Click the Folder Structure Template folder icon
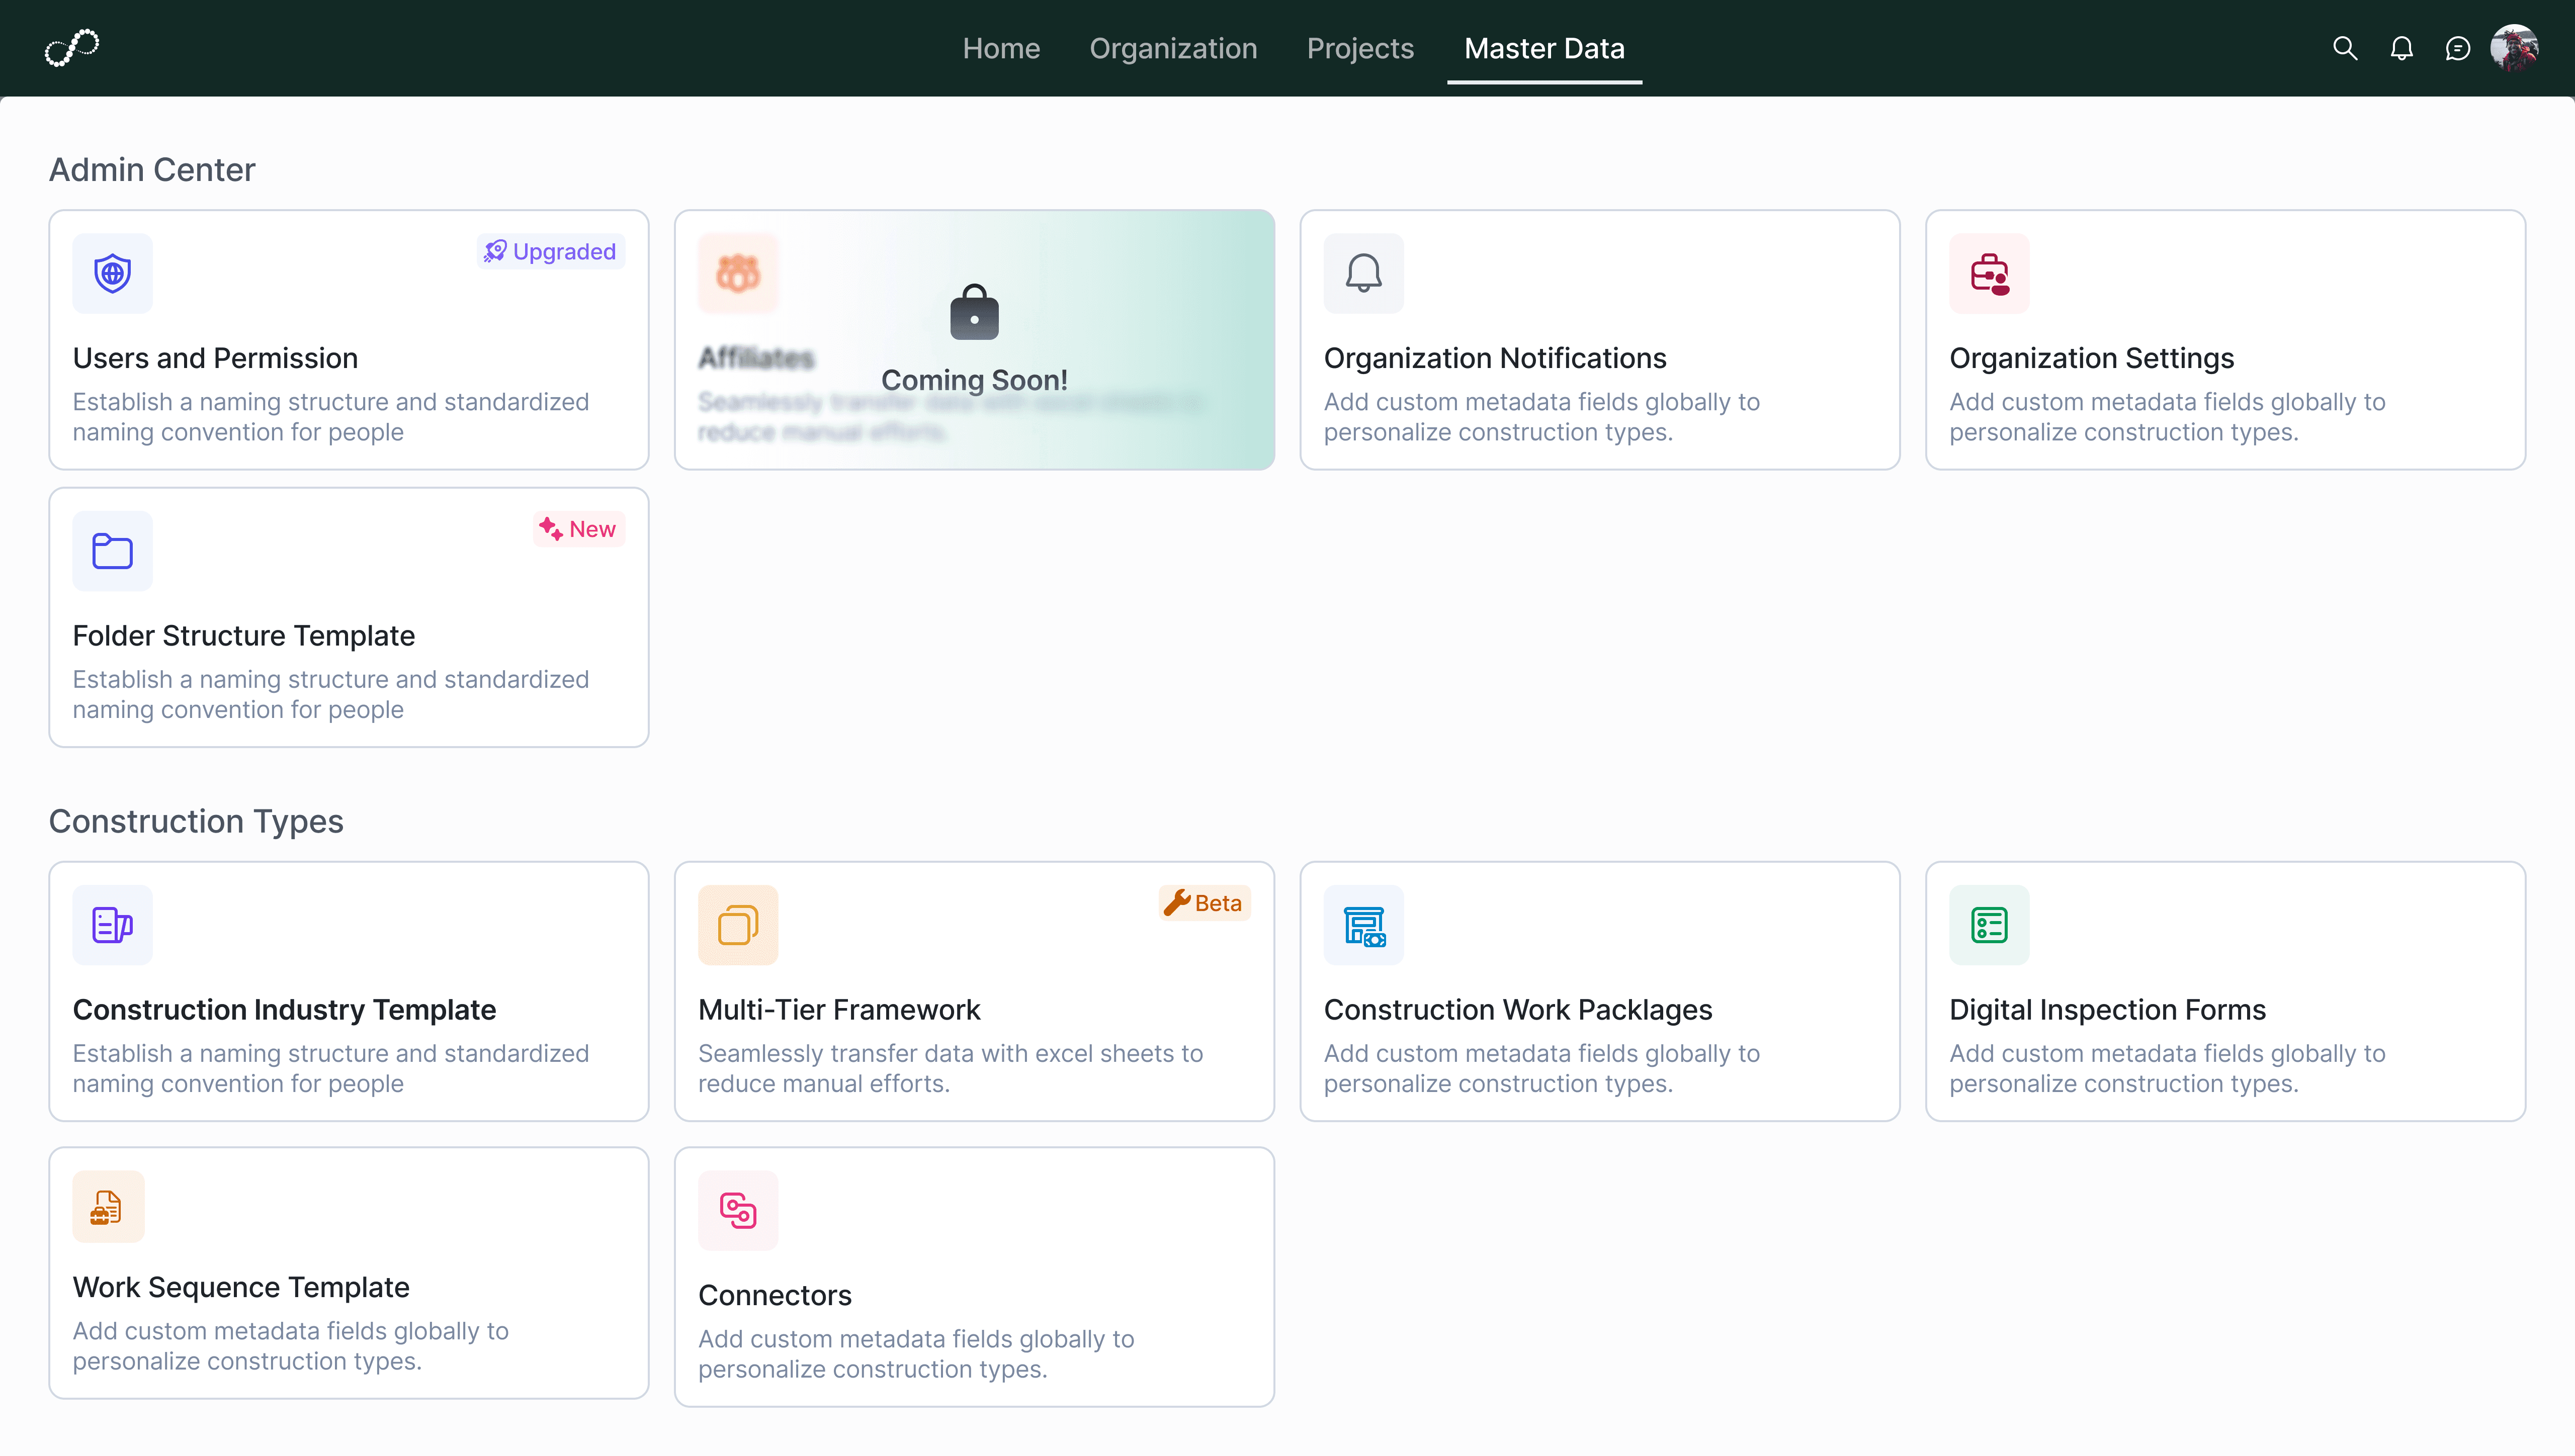This screenshot has height=1456, width=2575. coord(113,551)
